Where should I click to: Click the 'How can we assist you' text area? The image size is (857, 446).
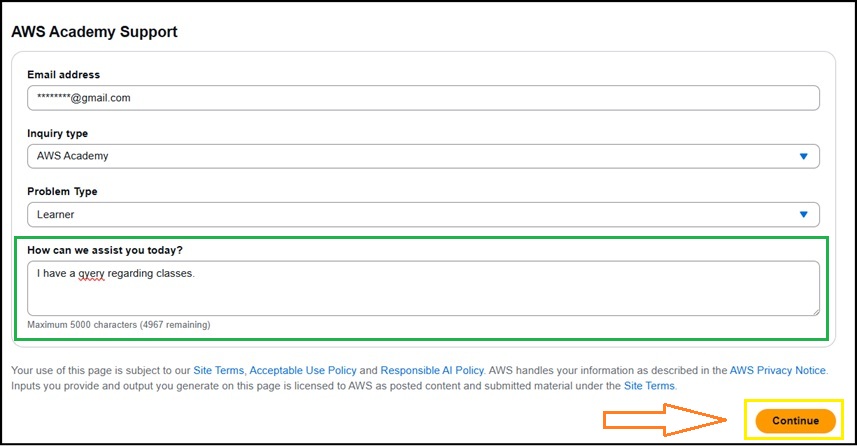tap(423, 288)
